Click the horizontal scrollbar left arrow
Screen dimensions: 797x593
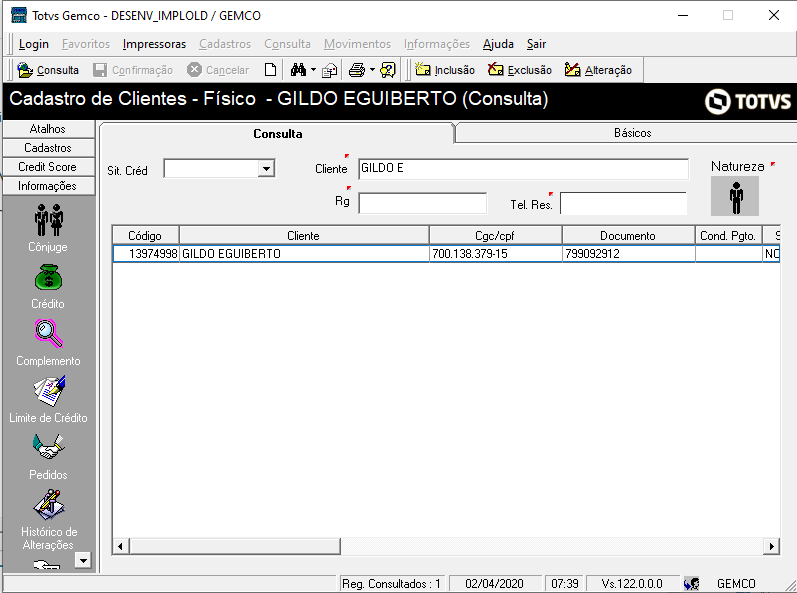click(x=120, y=546)
